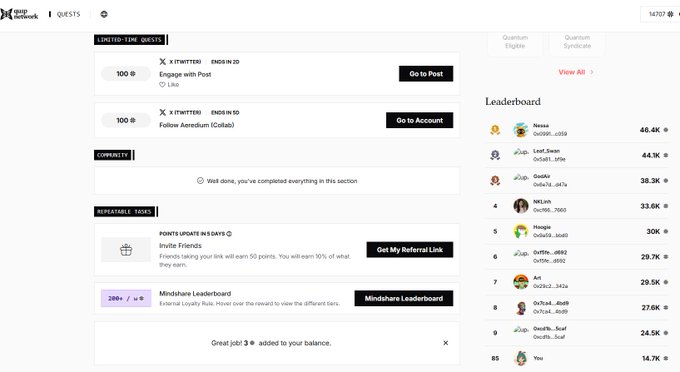680x372 pixels.
Task: Click info icon beside Points Update in 5 days
Action: click(229, 234)
